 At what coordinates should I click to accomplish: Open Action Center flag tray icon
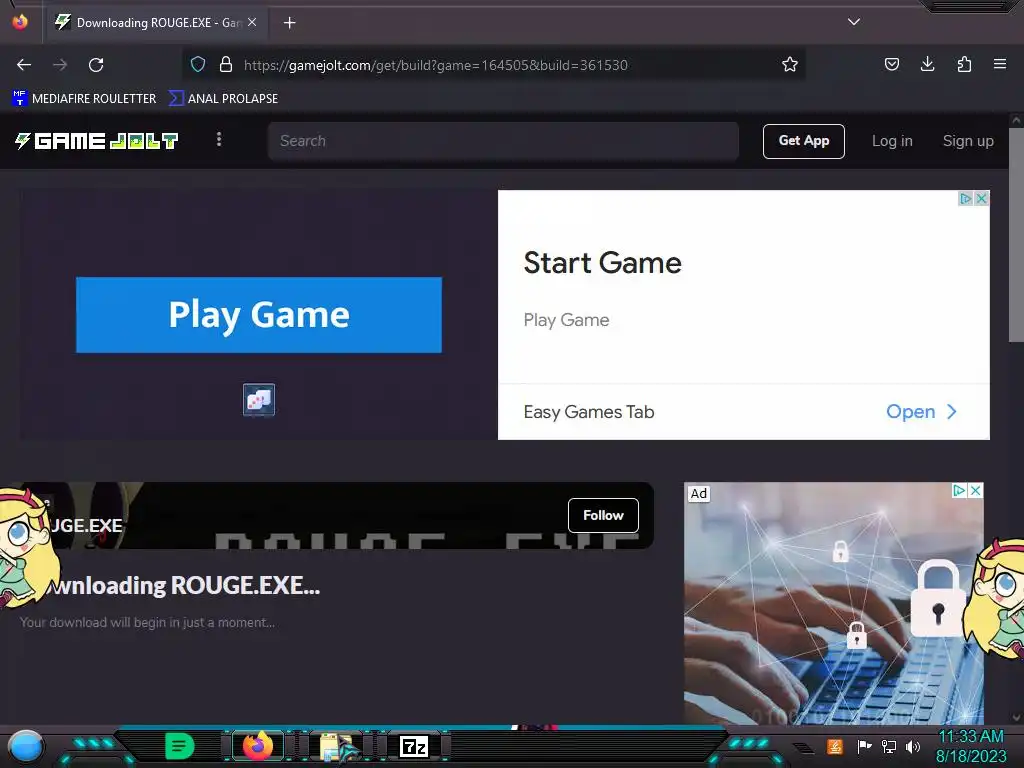click(864, 746)
